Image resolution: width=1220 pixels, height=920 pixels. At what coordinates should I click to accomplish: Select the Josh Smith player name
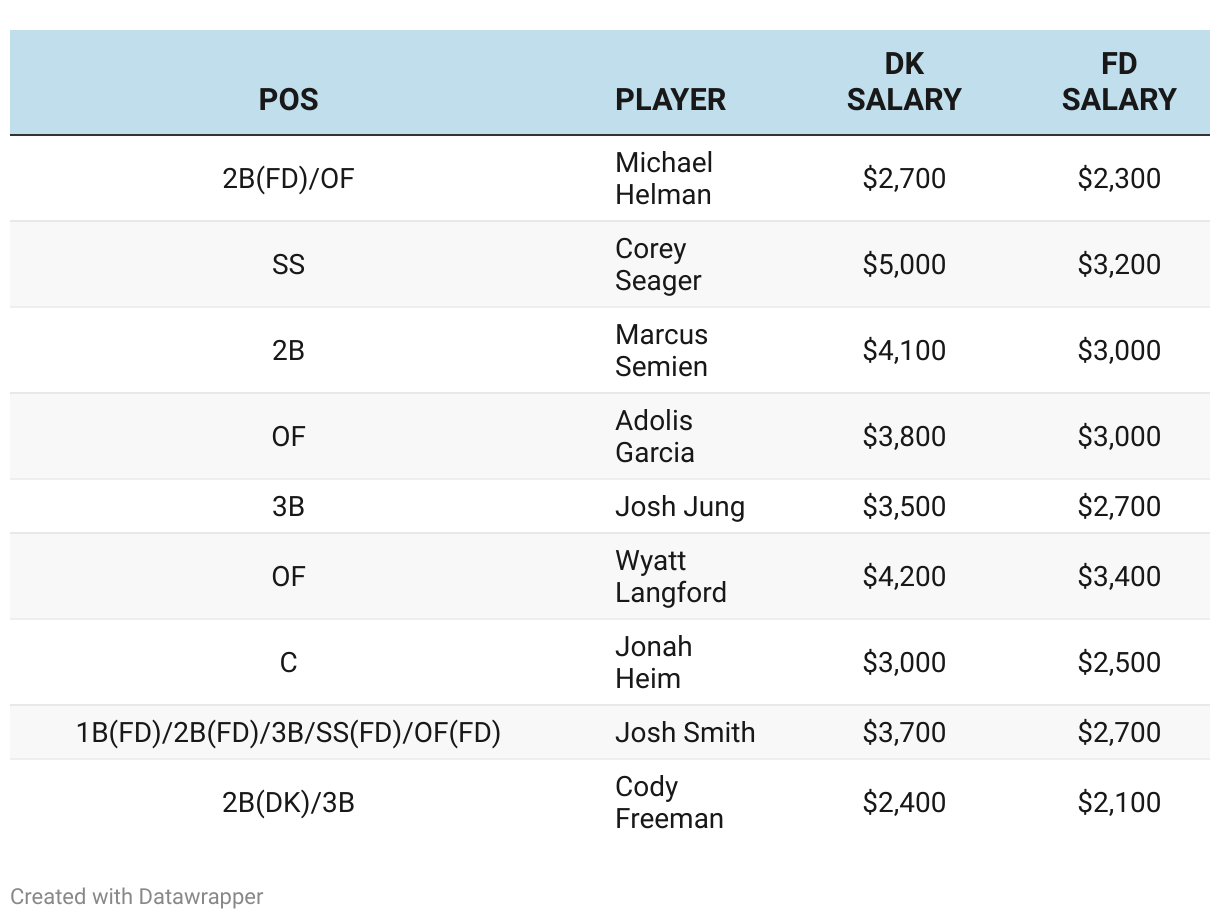click(x=685, y=732)
